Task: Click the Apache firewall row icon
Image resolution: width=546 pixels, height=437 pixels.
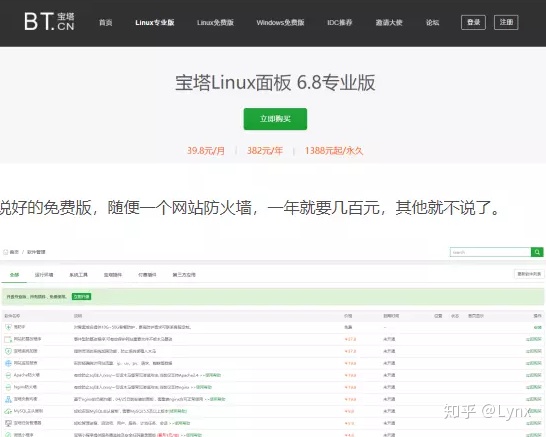Action: [x=8, y=375]
